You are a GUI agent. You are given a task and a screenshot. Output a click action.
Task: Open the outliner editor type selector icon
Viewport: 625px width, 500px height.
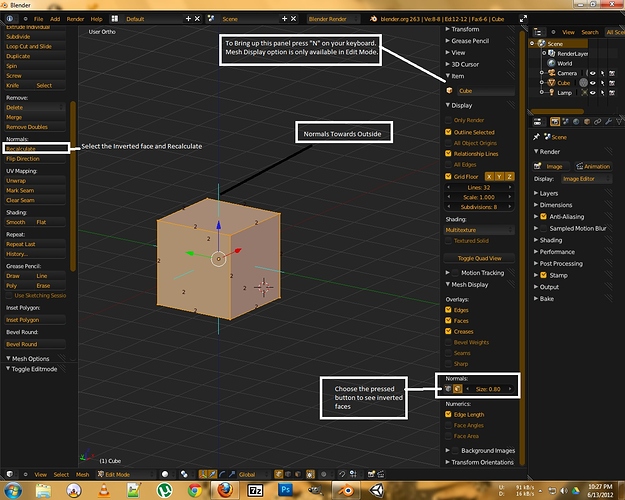tap(538, 32)
